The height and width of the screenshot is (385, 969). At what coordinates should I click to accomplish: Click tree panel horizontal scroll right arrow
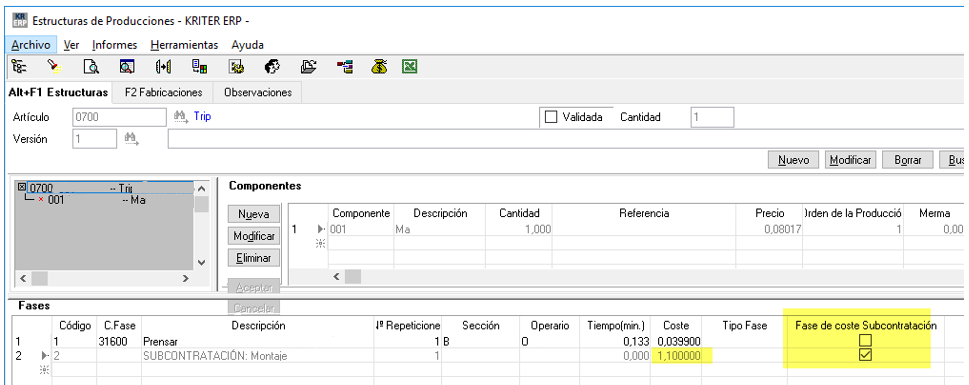point(185,278)
